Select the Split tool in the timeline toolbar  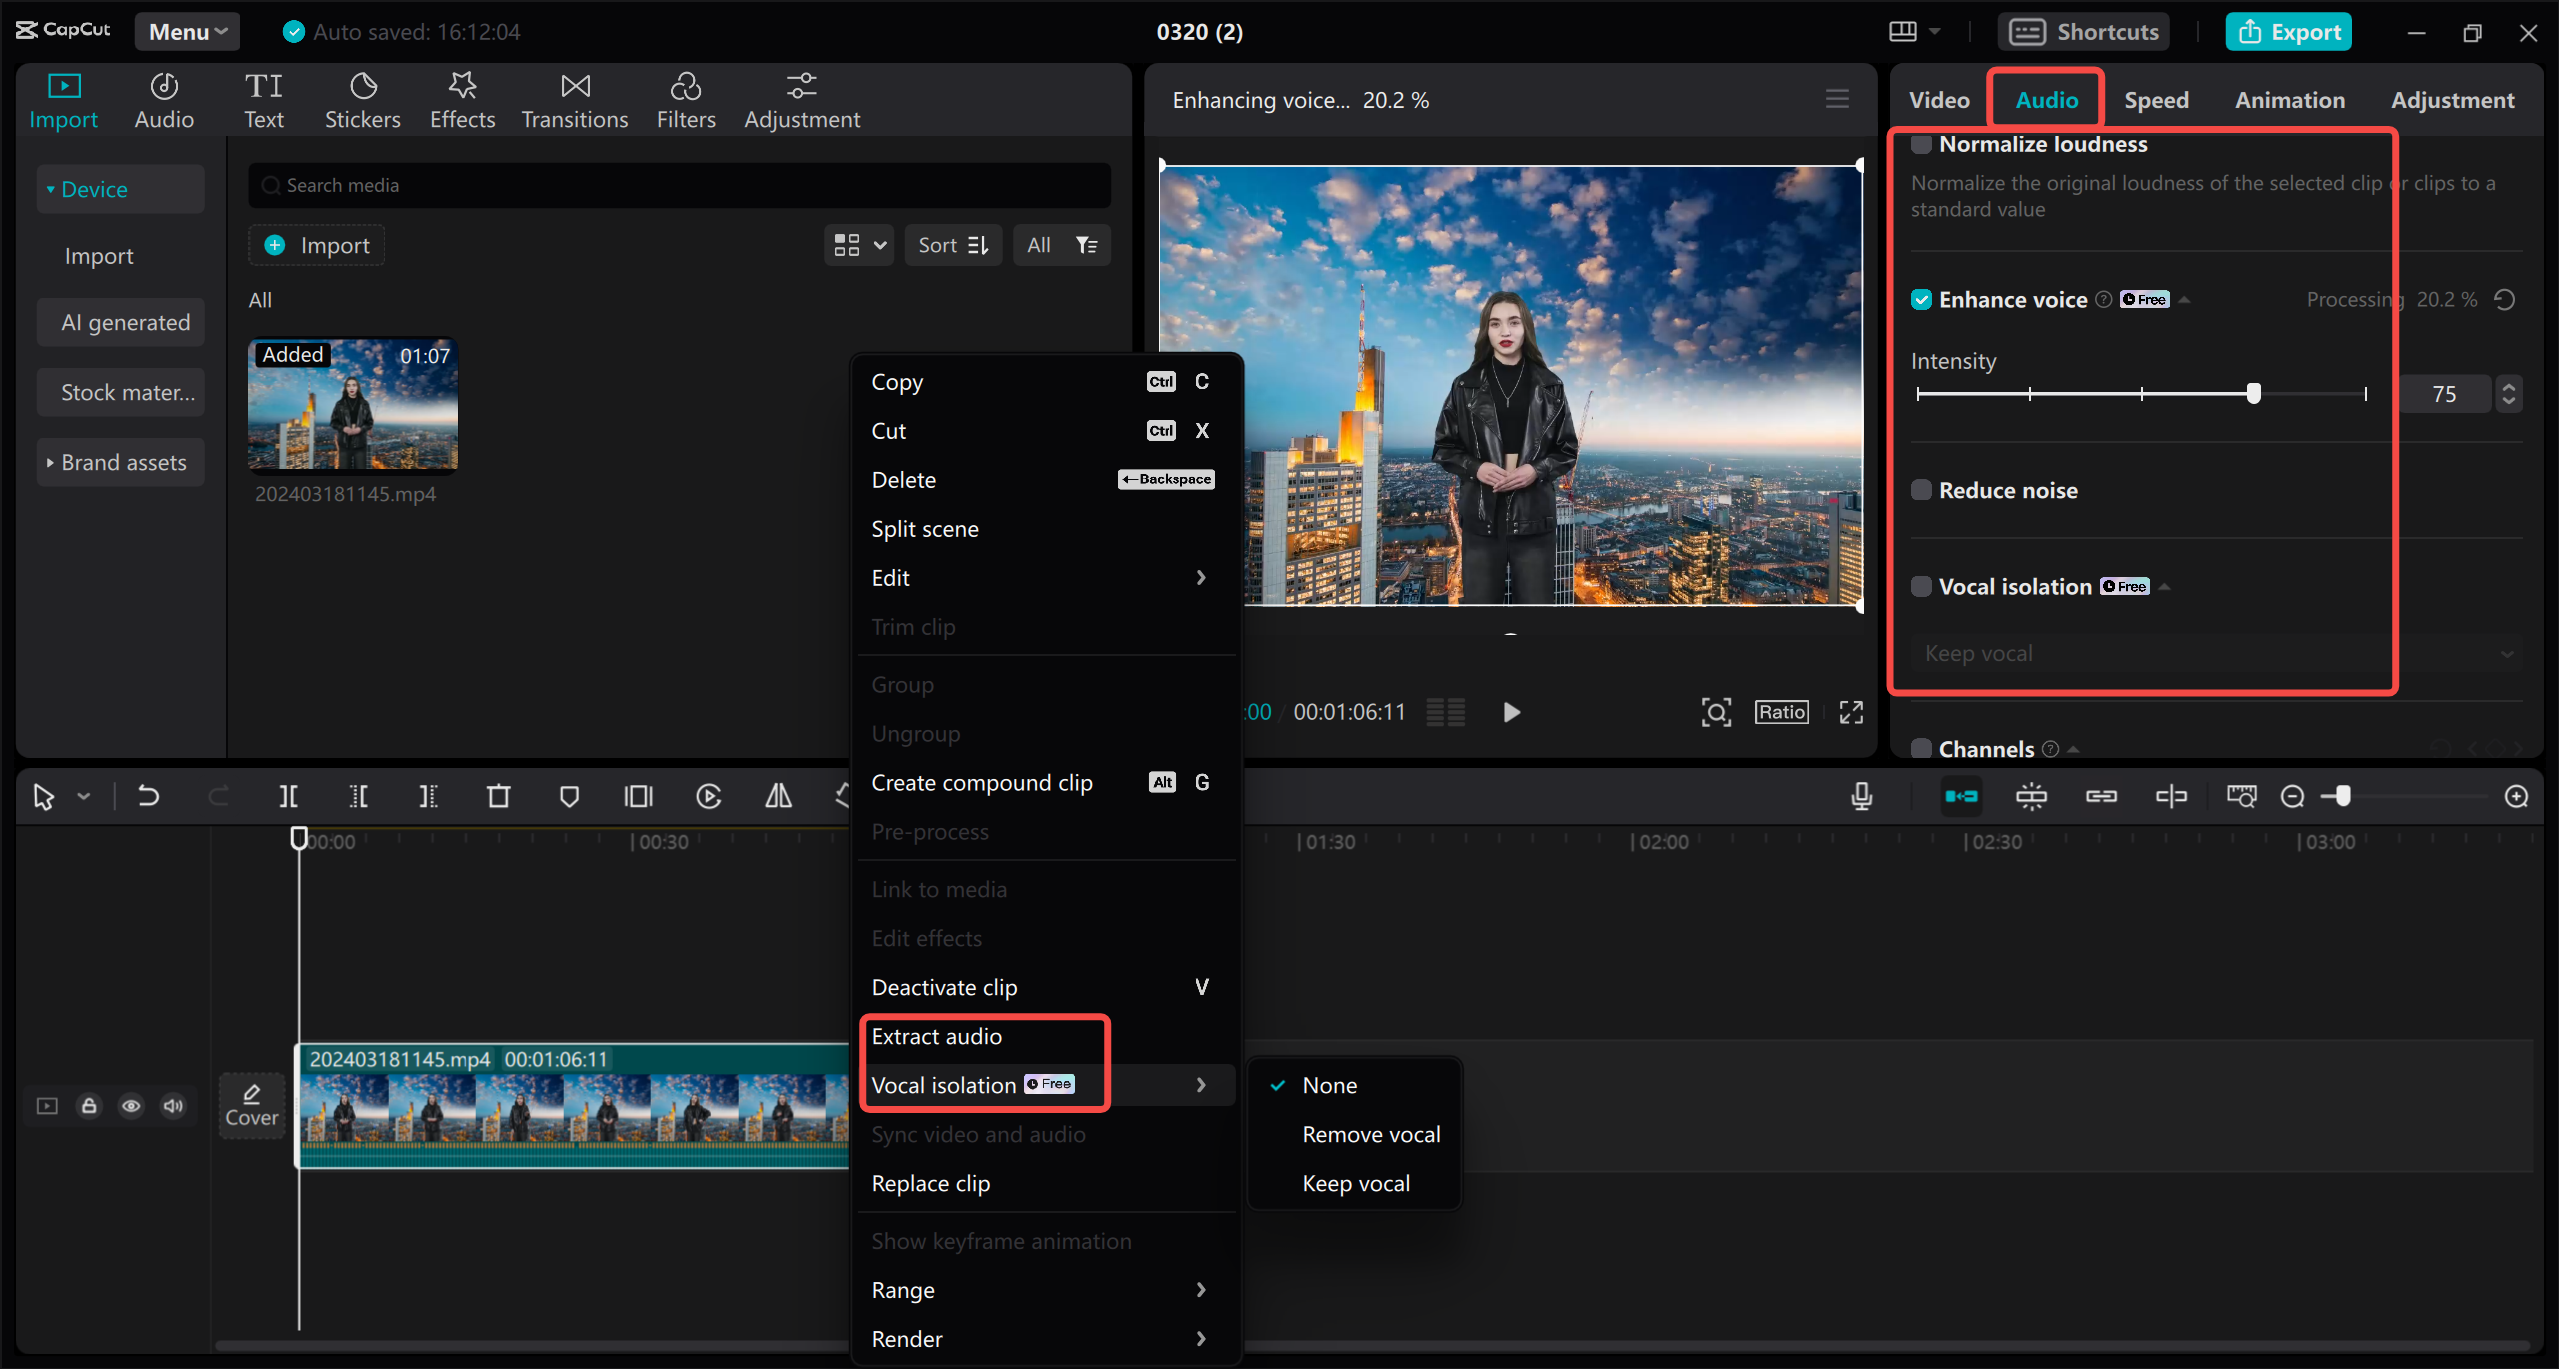288,796
